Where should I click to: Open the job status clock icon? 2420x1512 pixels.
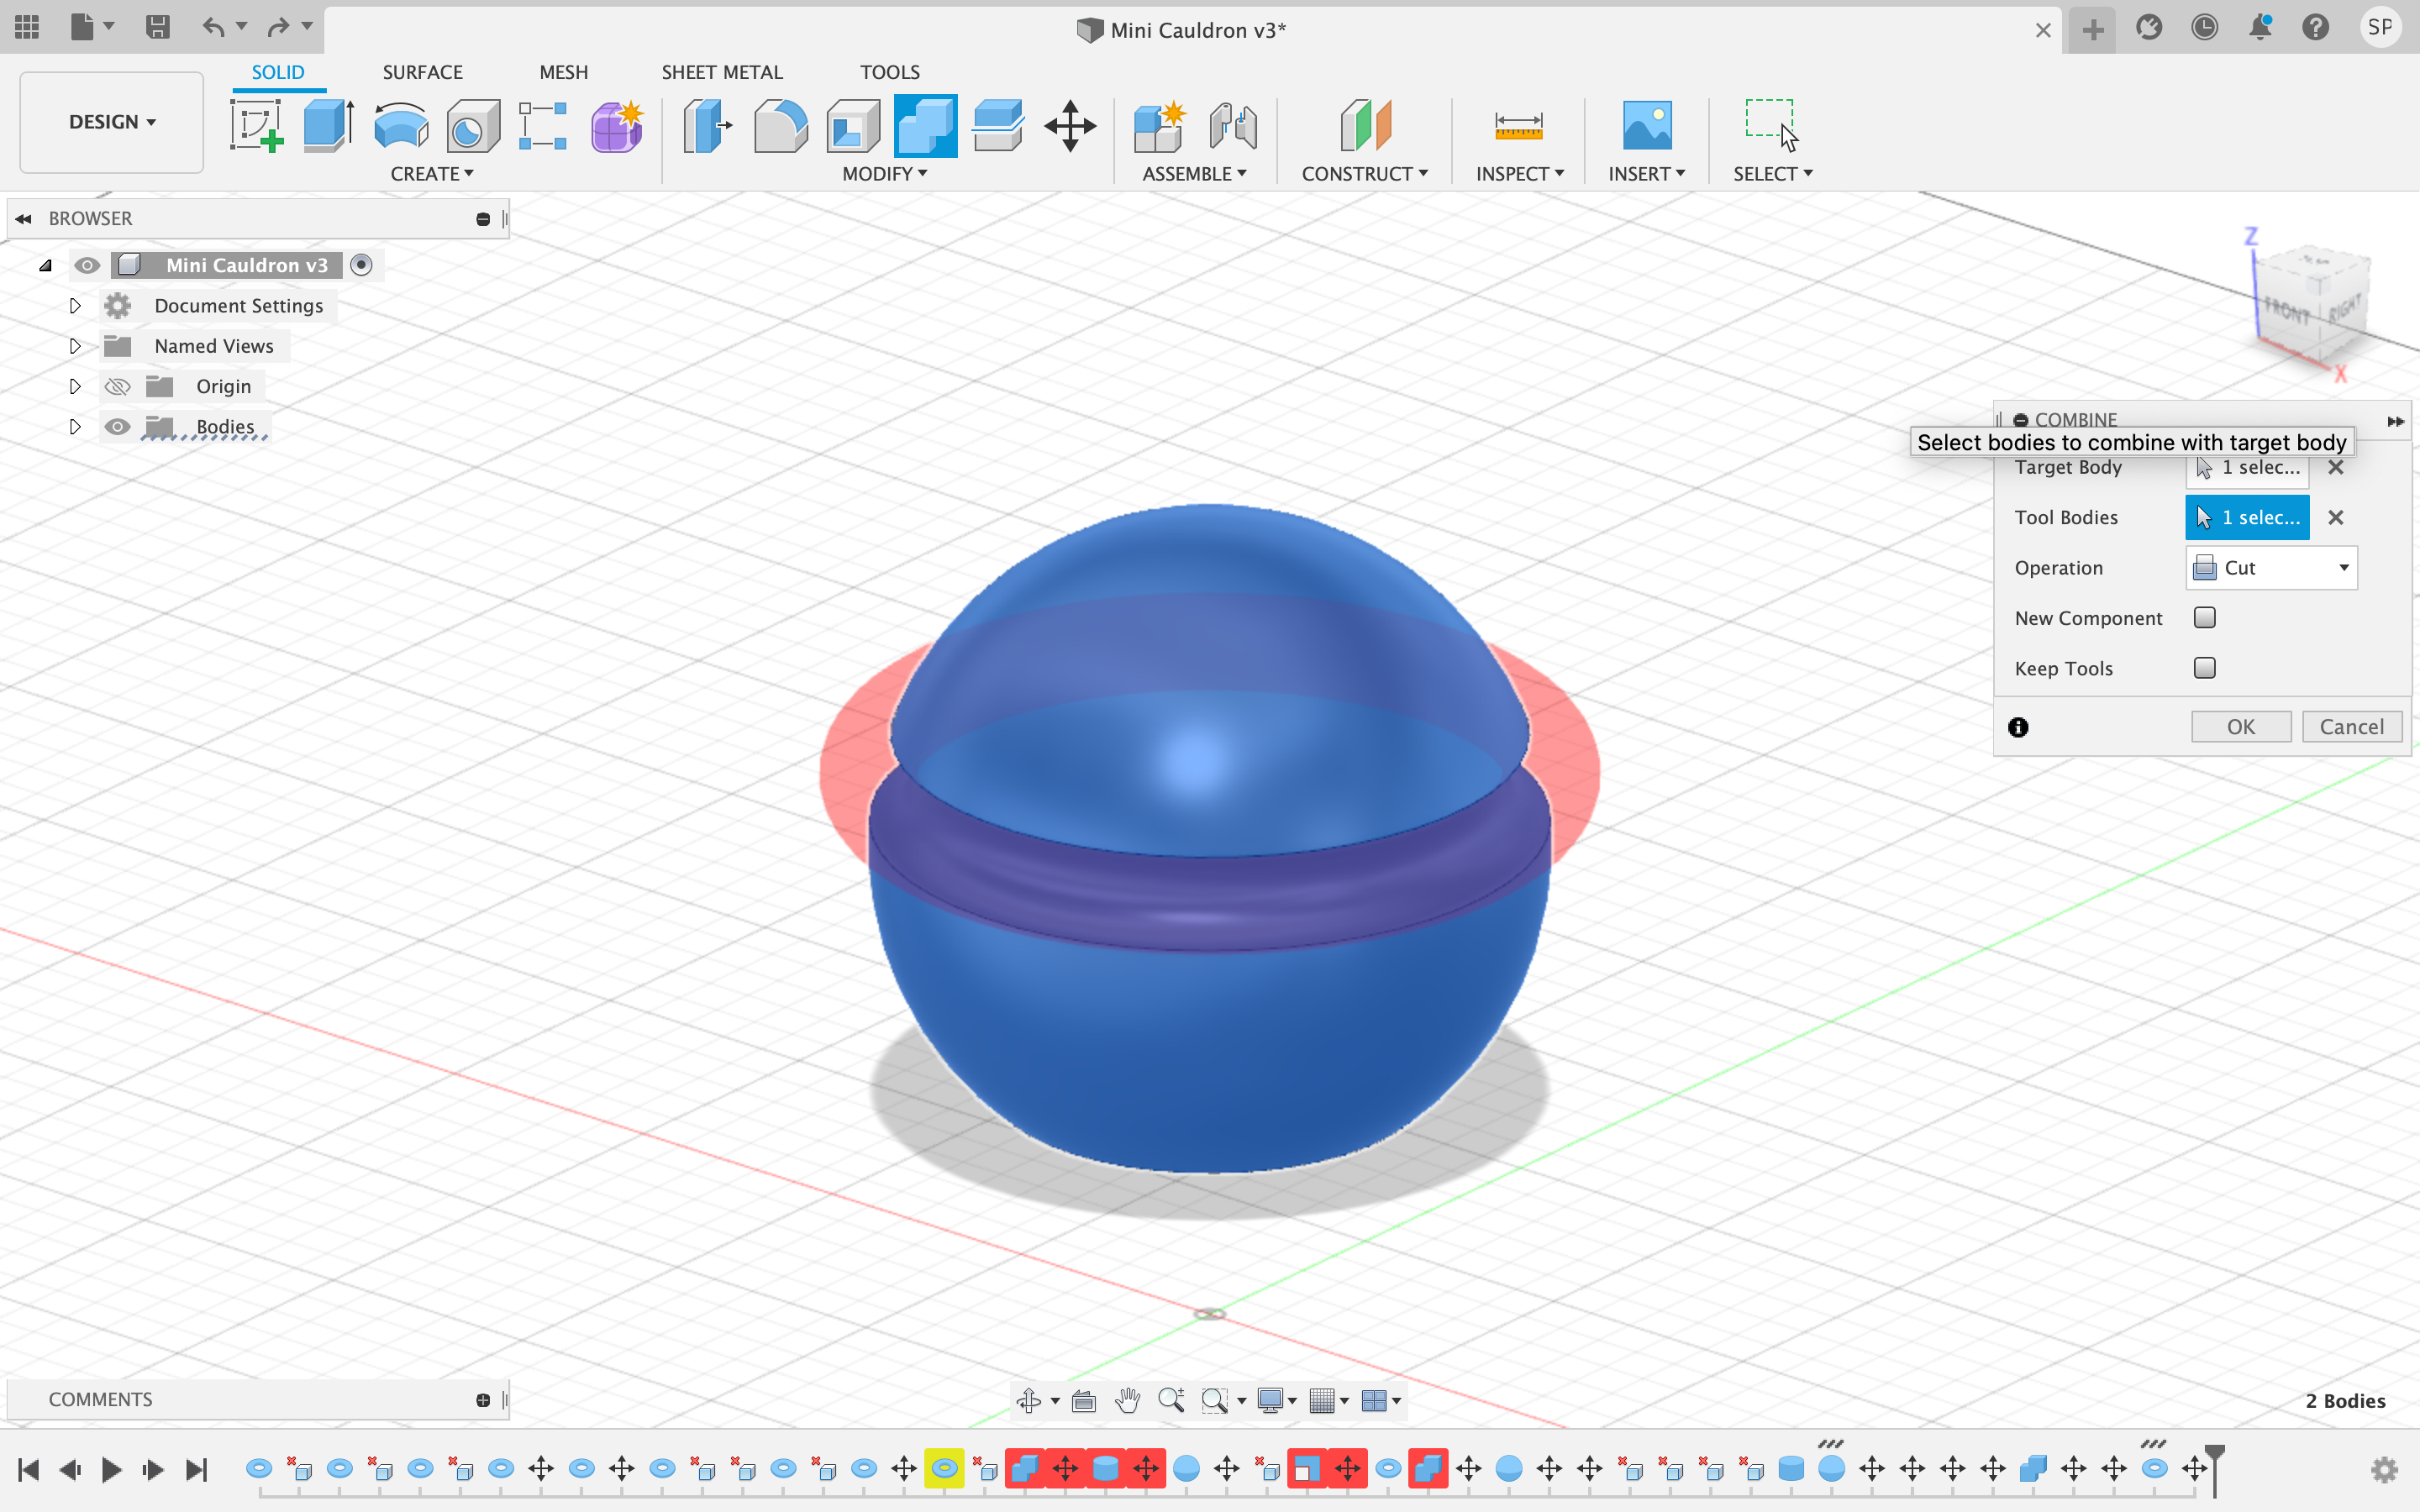coord(2204,27)
